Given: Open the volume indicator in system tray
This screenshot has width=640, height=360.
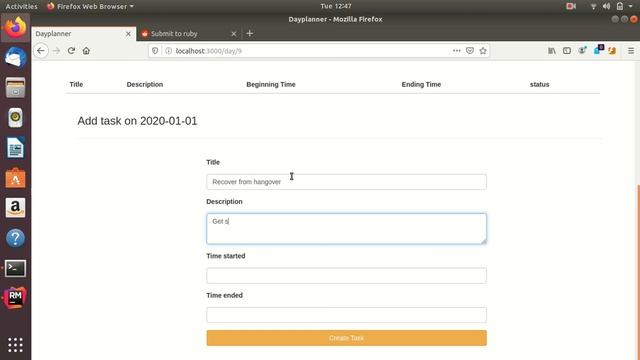Looking at the screenshot, I should (x=607, y=6).
